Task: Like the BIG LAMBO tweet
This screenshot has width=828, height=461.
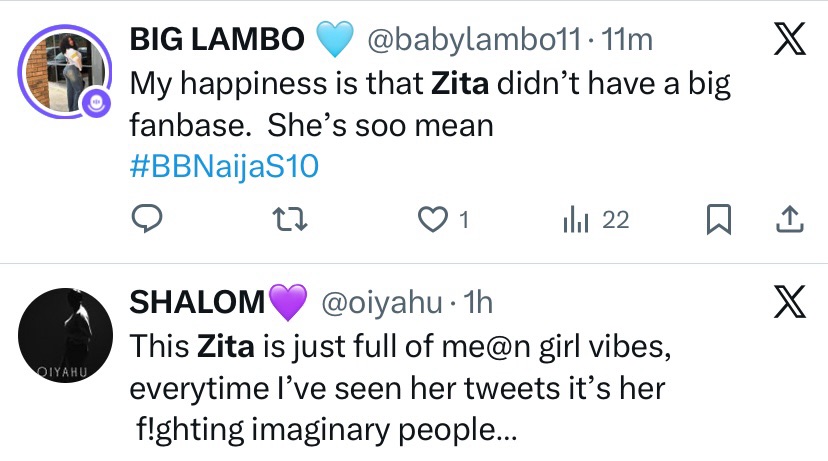Action: [434, 220]
